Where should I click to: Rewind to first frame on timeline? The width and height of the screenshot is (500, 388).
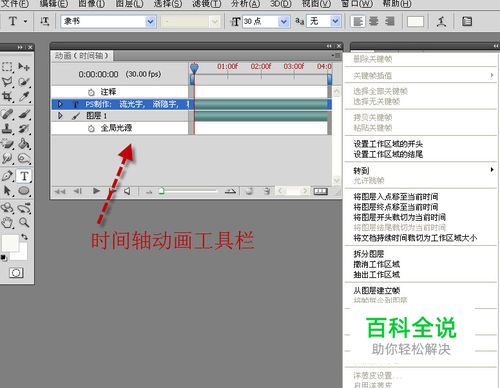pos(60,191)
